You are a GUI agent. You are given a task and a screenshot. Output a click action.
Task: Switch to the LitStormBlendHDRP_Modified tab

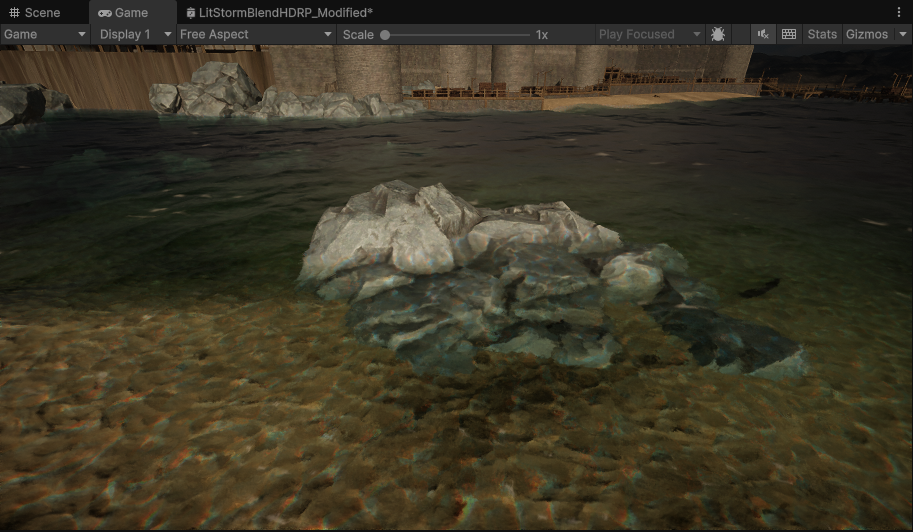(x=285, y=13)
